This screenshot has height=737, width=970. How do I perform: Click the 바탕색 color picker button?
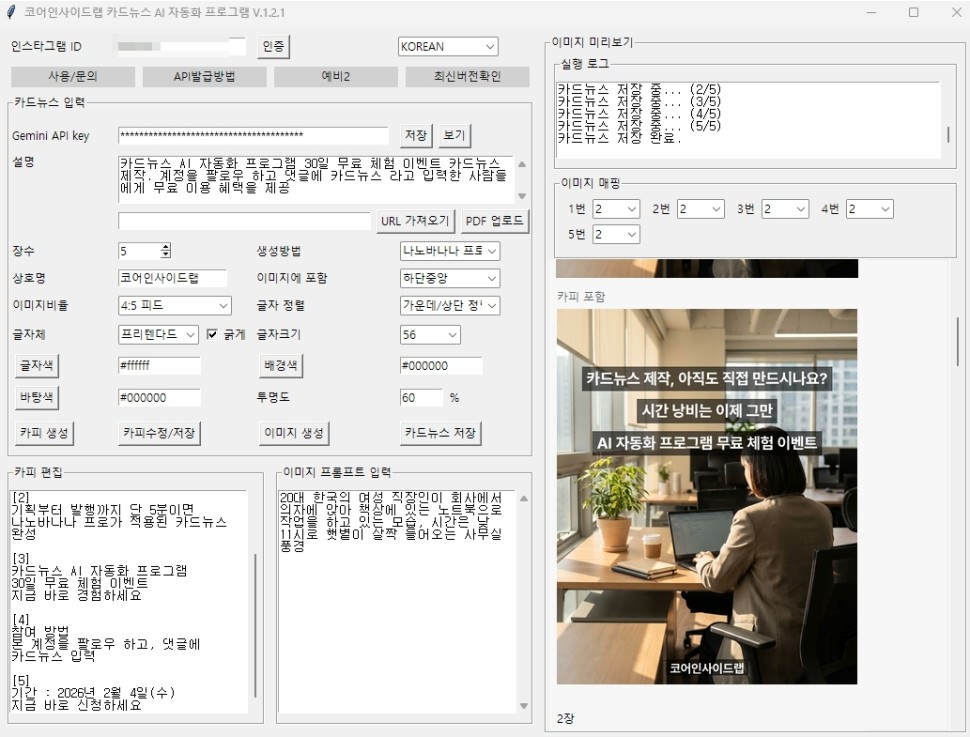[36, 397]
